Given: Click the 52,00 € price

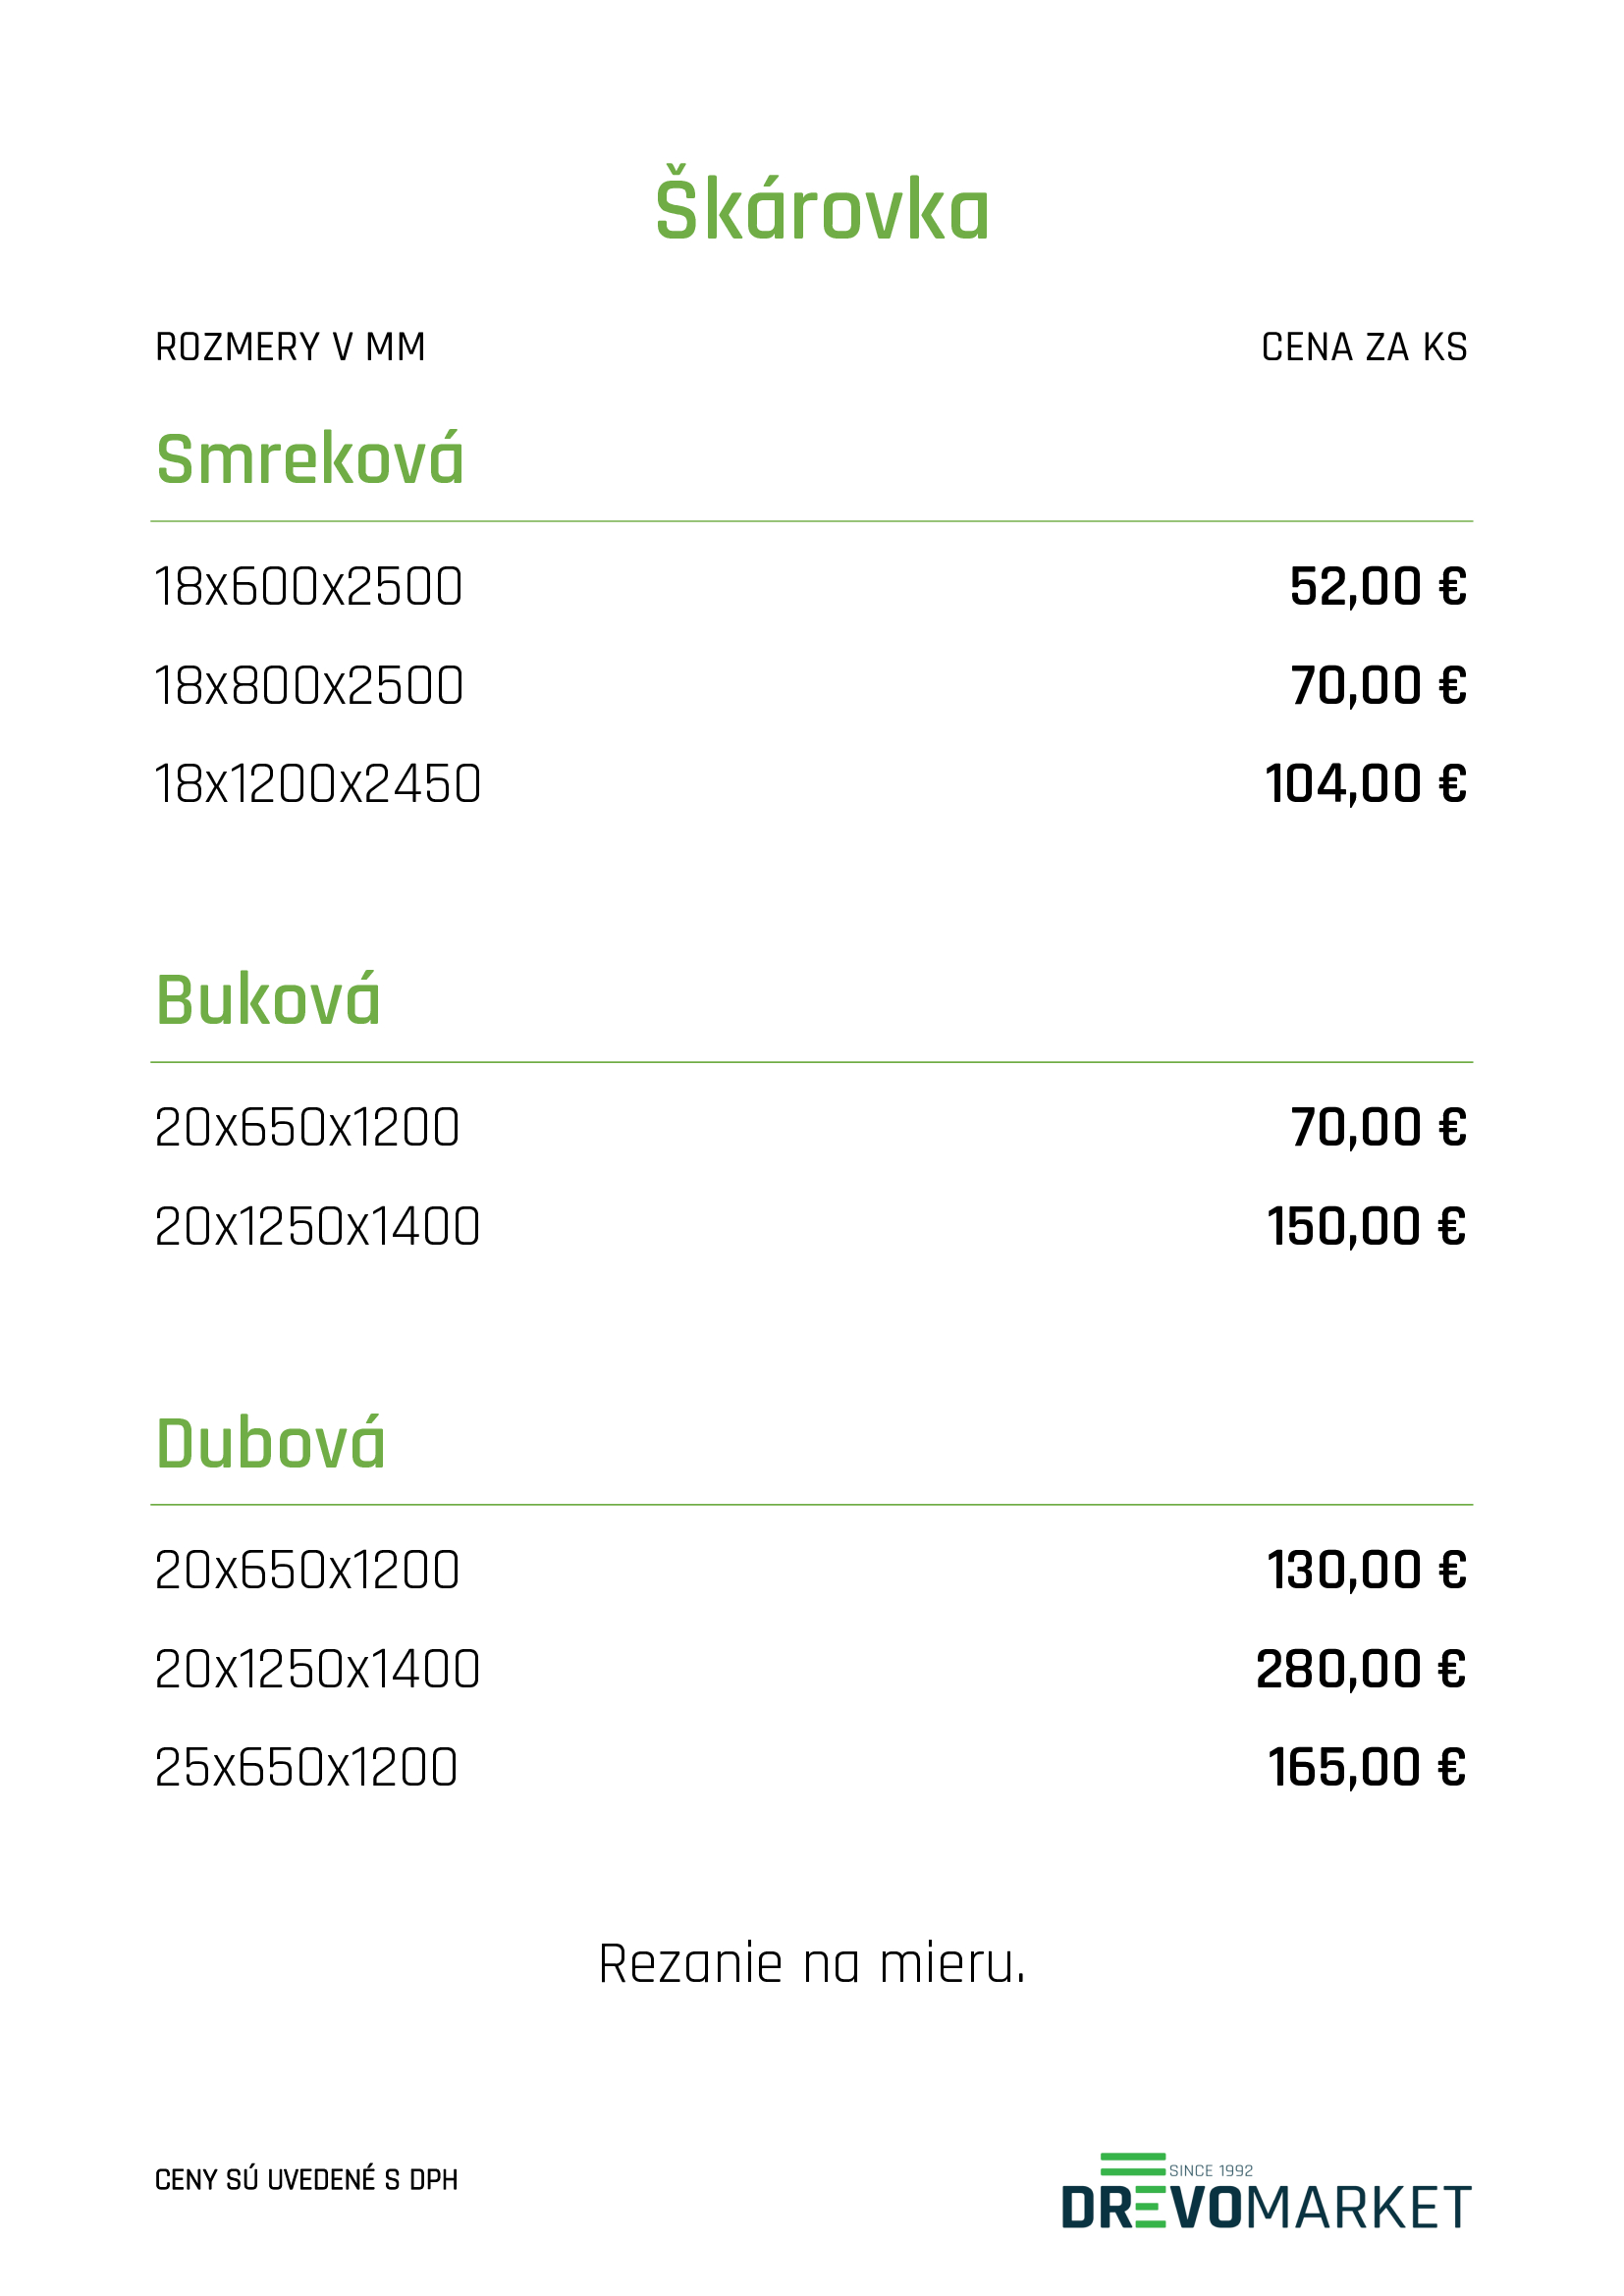Looking at the screenshot, I should tap(1378, 587).
